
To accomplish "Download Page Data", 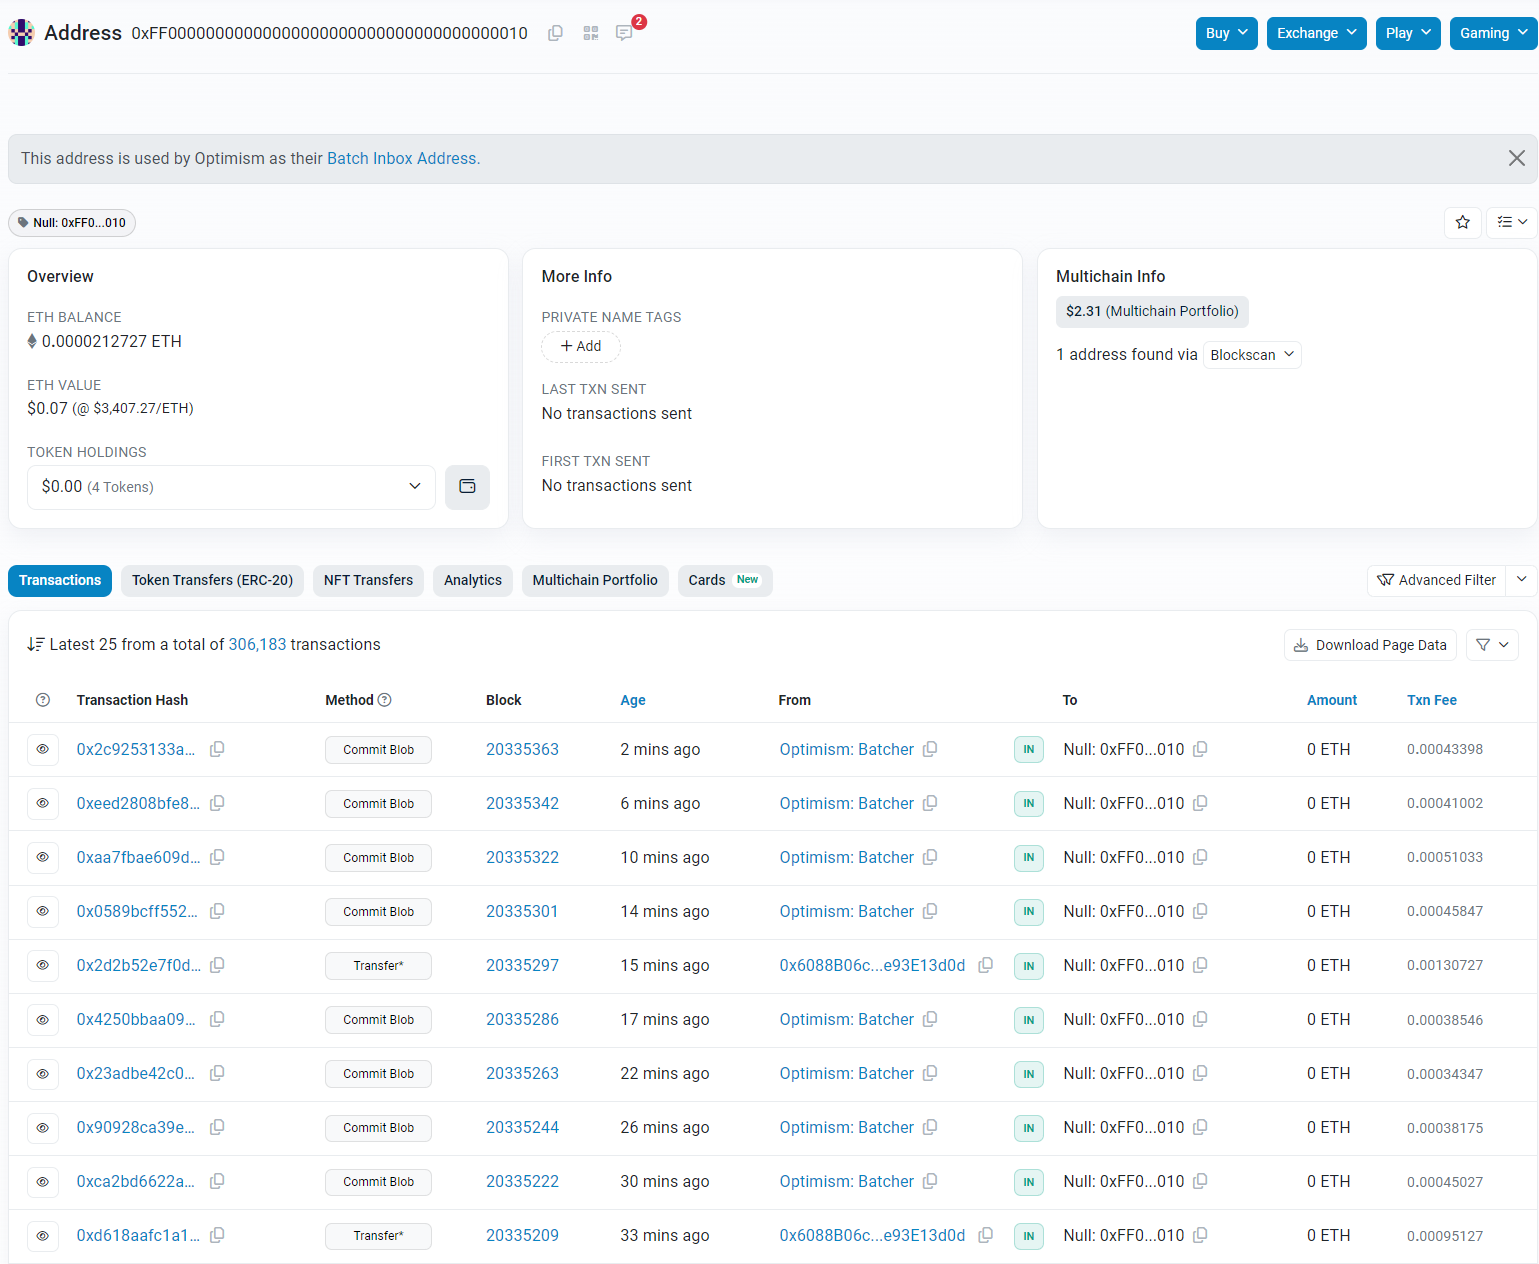I will coord(1370,645).
